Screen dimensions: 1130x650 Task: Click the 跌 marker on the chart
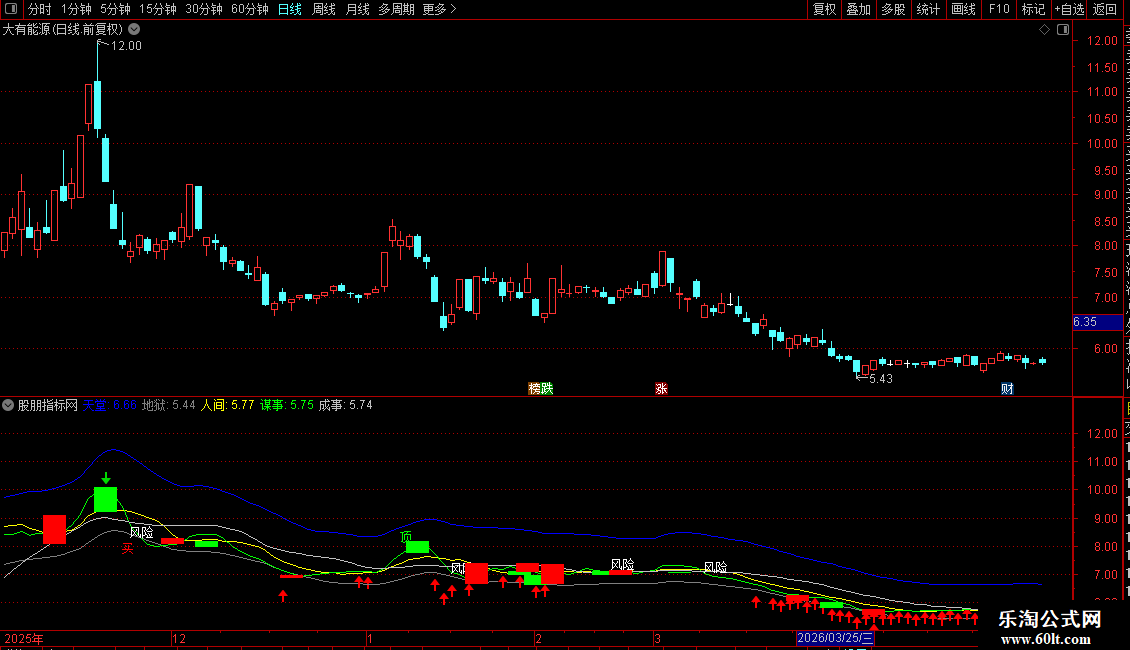pos(547,388)
